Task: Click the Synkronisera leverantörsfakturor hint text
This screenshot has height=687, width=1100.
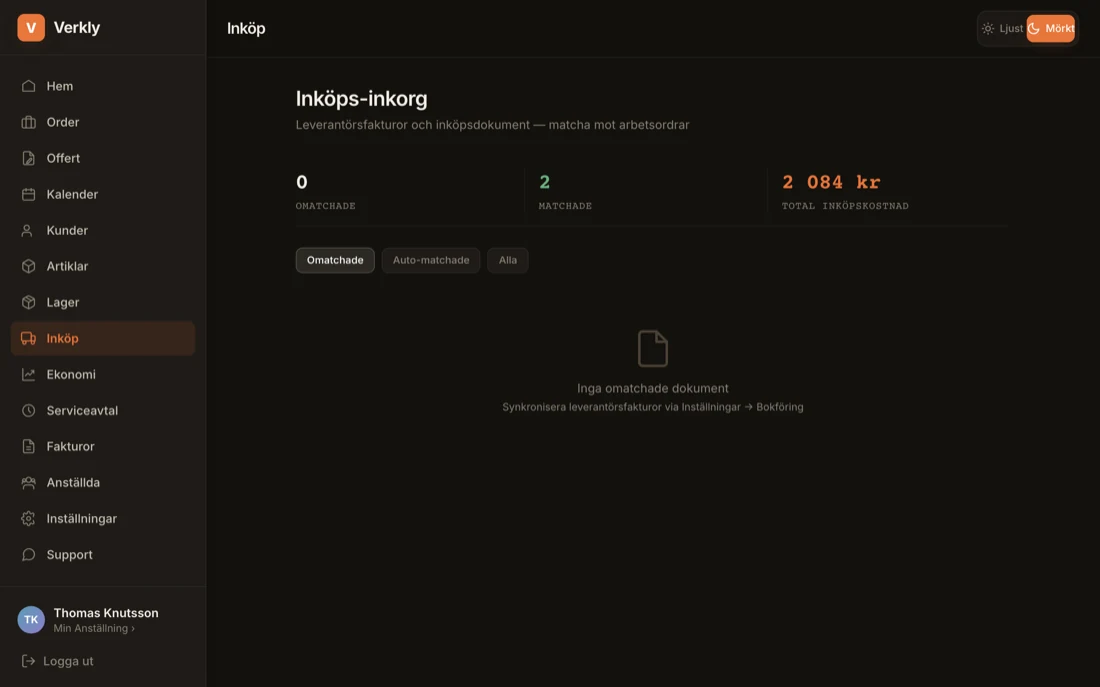Action: click(653, 407)
